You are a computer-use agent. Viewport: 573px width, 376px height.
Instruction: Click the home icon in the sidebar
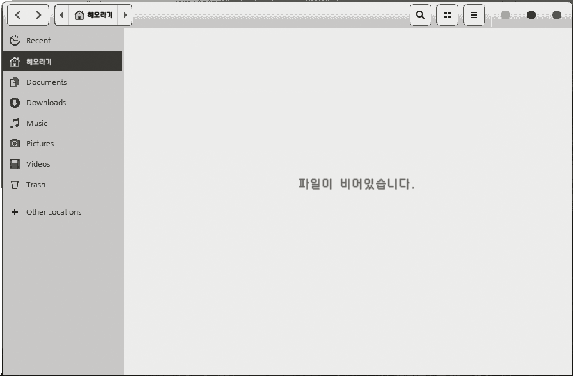[x=15, y=61]
